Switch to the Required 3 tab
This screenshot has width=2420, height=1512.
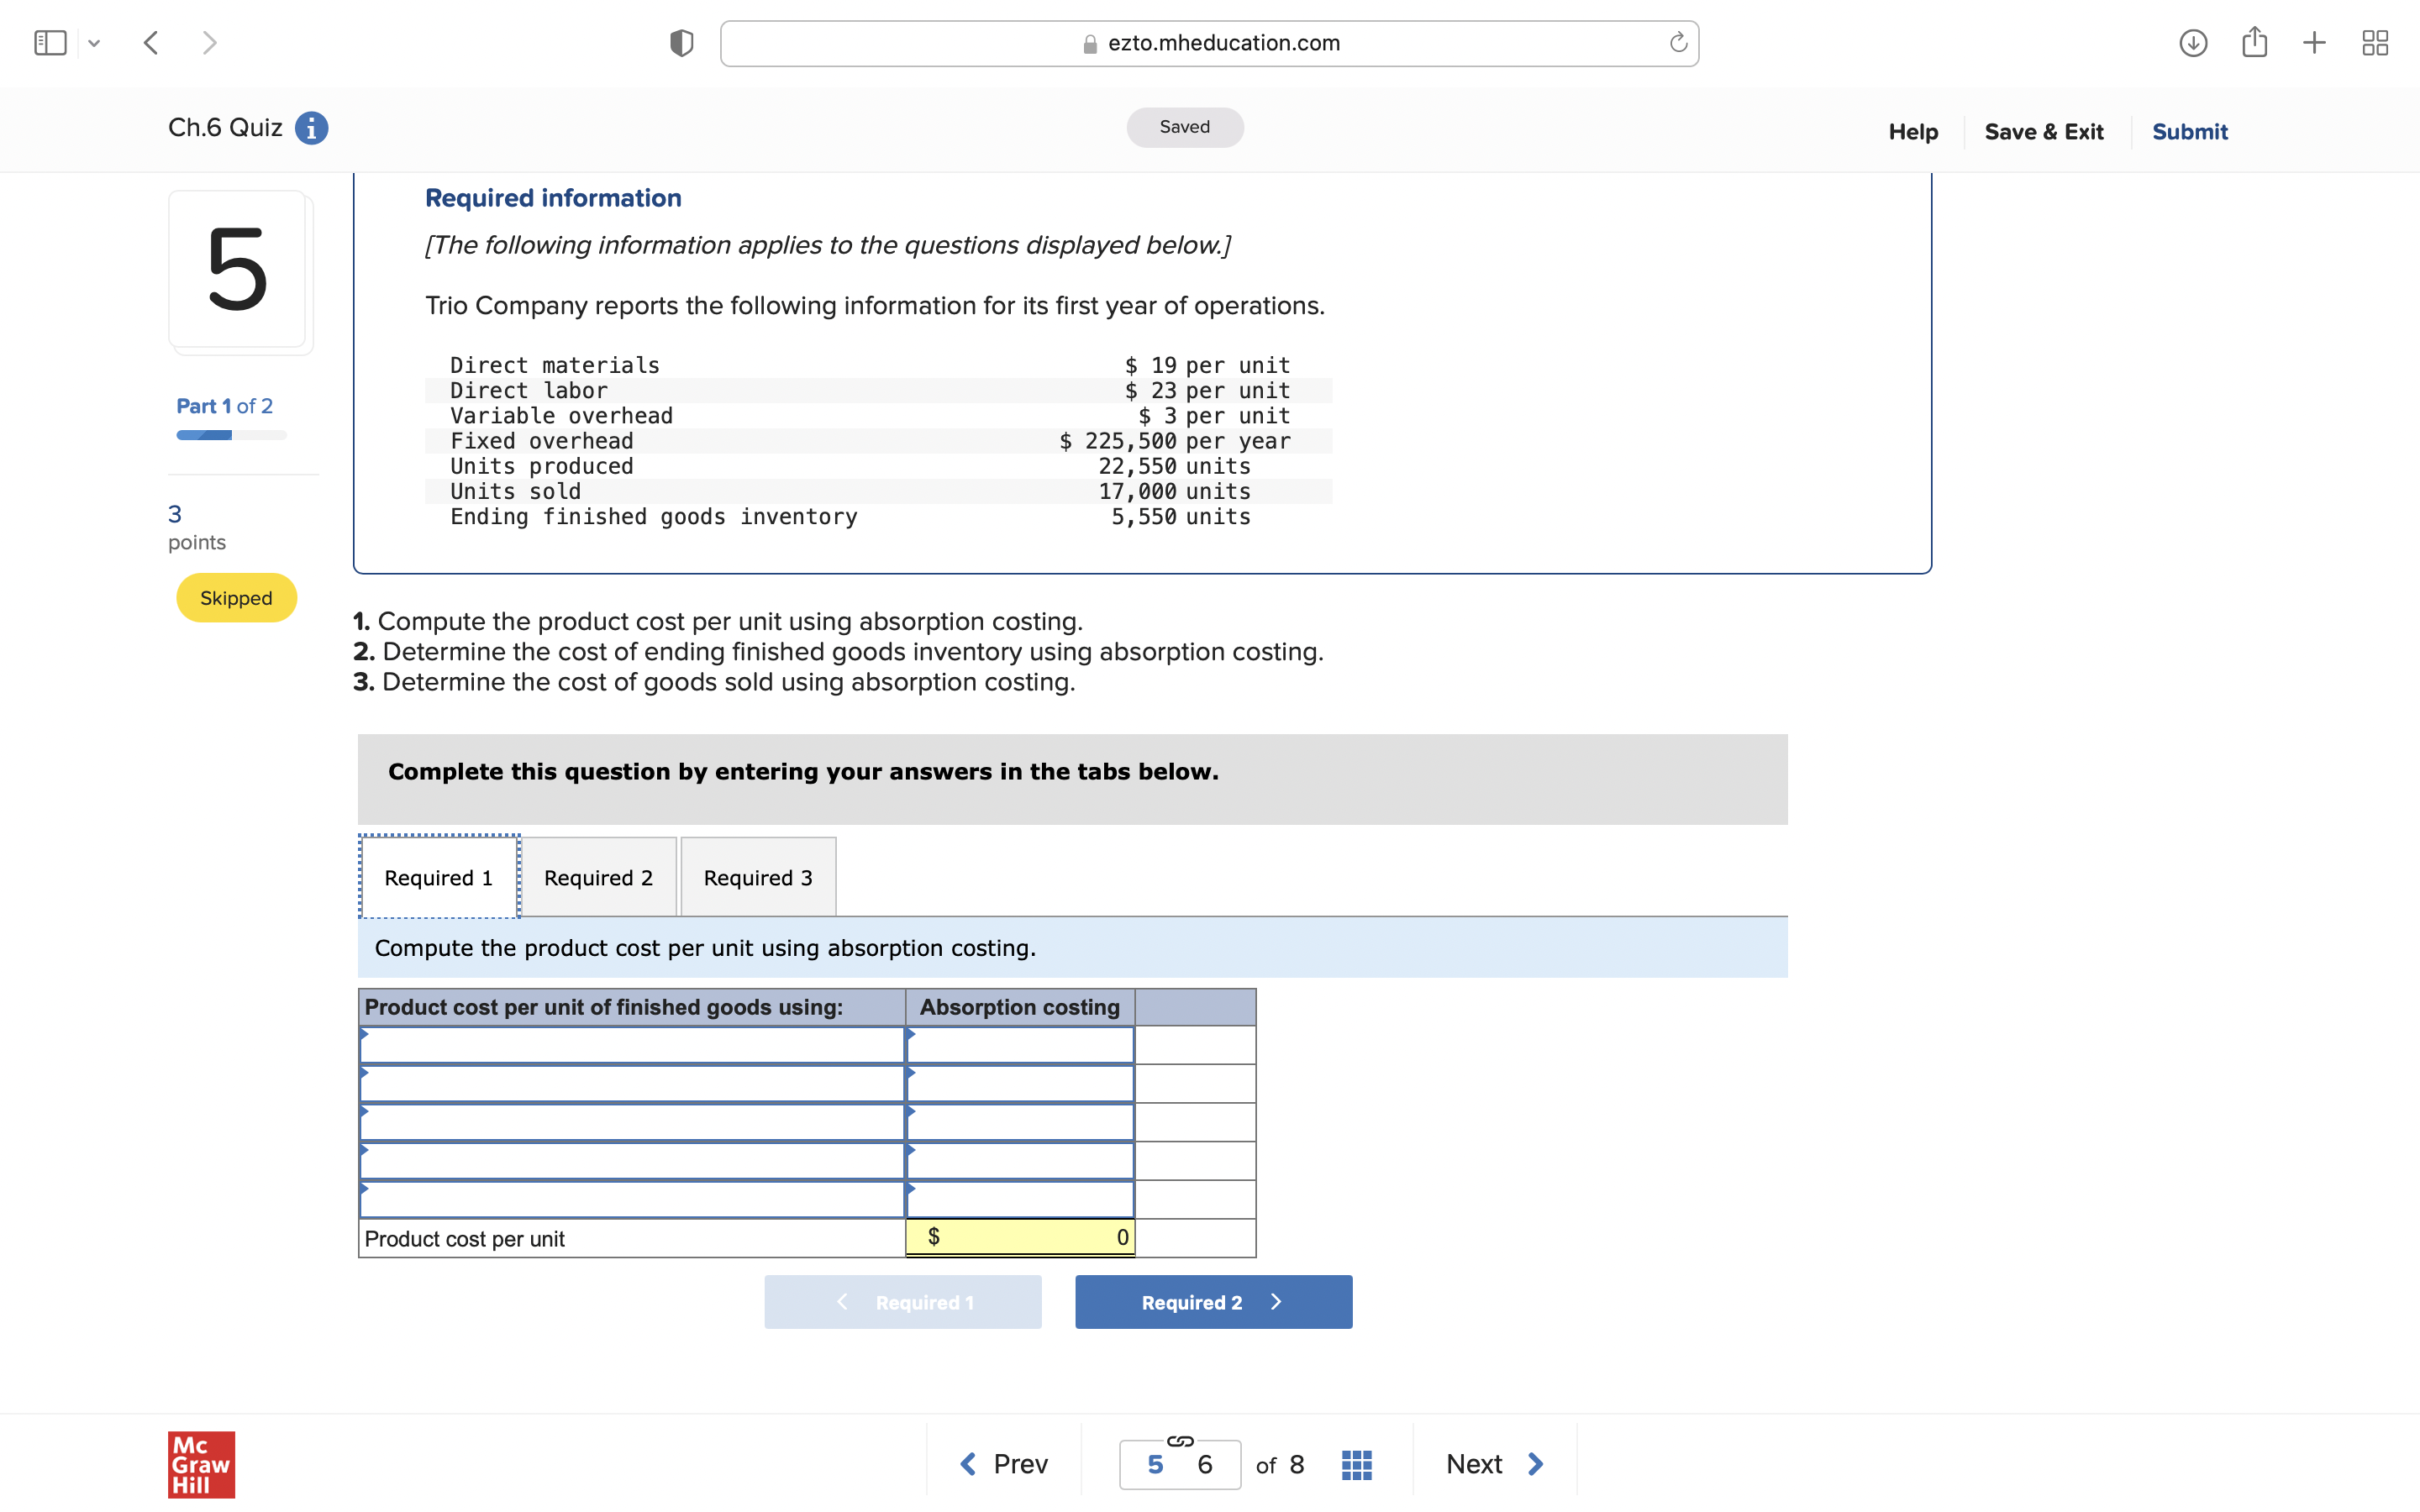[x=758, y=878]
